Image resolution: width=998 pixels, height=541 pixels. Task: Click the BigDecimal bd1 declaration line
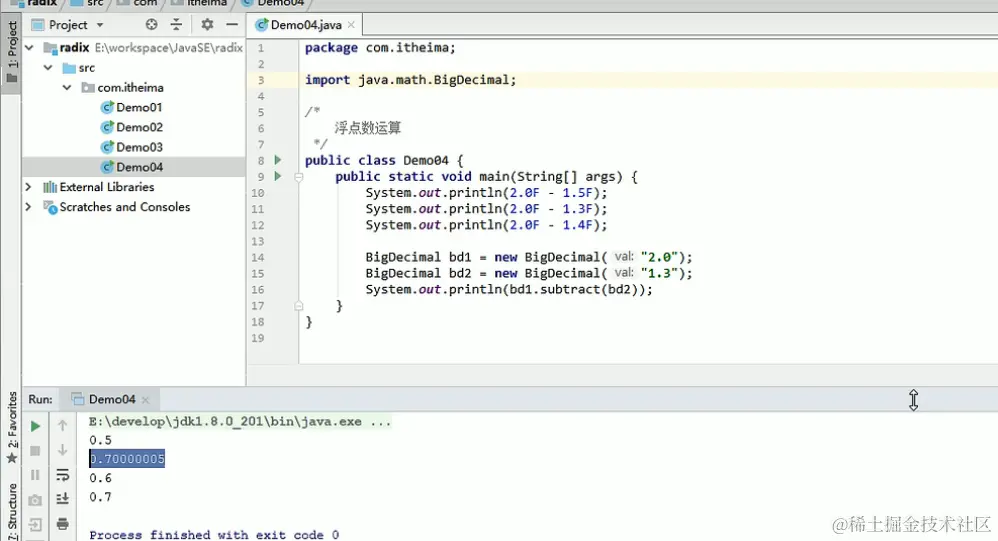528,257
